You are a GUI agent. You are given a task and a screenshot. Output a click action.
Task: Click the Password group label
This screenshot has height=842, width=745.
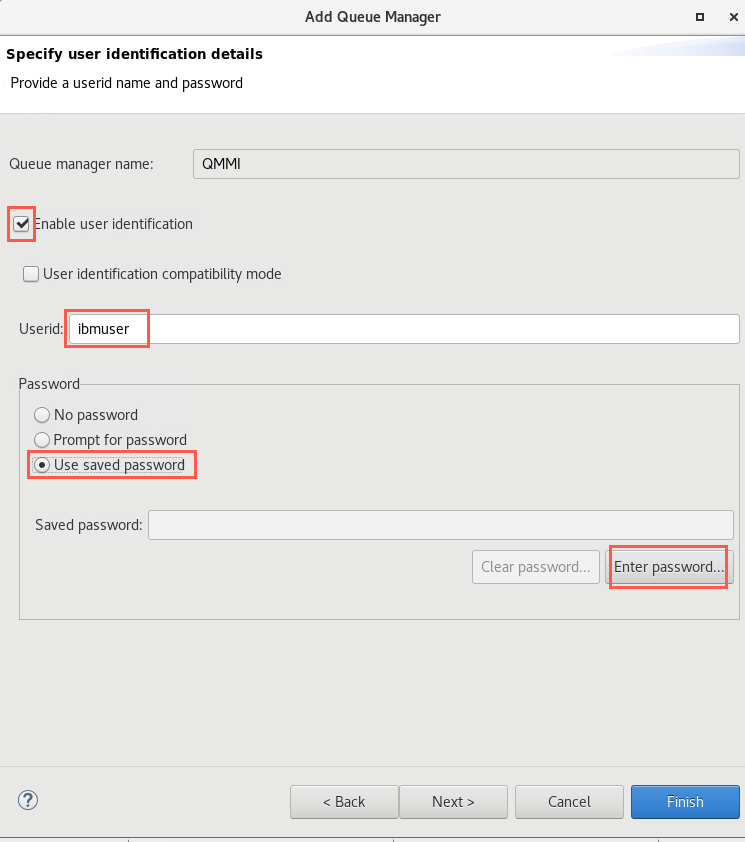coord(49,384)
